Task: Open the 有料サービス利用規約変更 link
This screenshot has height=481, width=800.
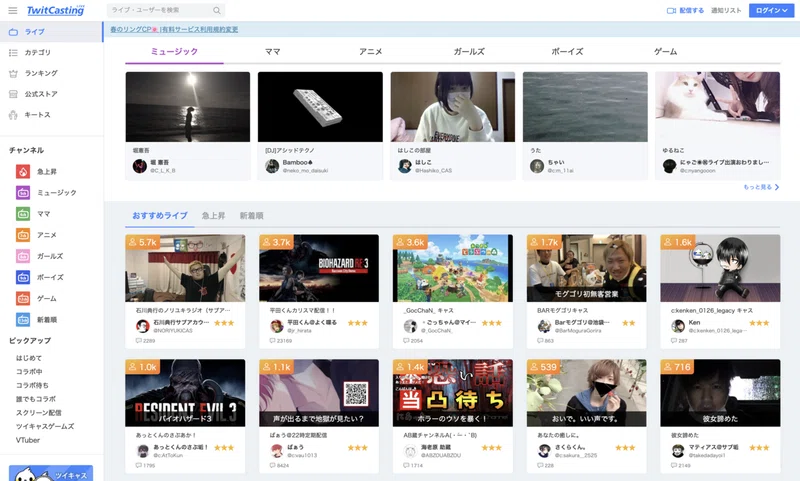Action: coord(200,30)
